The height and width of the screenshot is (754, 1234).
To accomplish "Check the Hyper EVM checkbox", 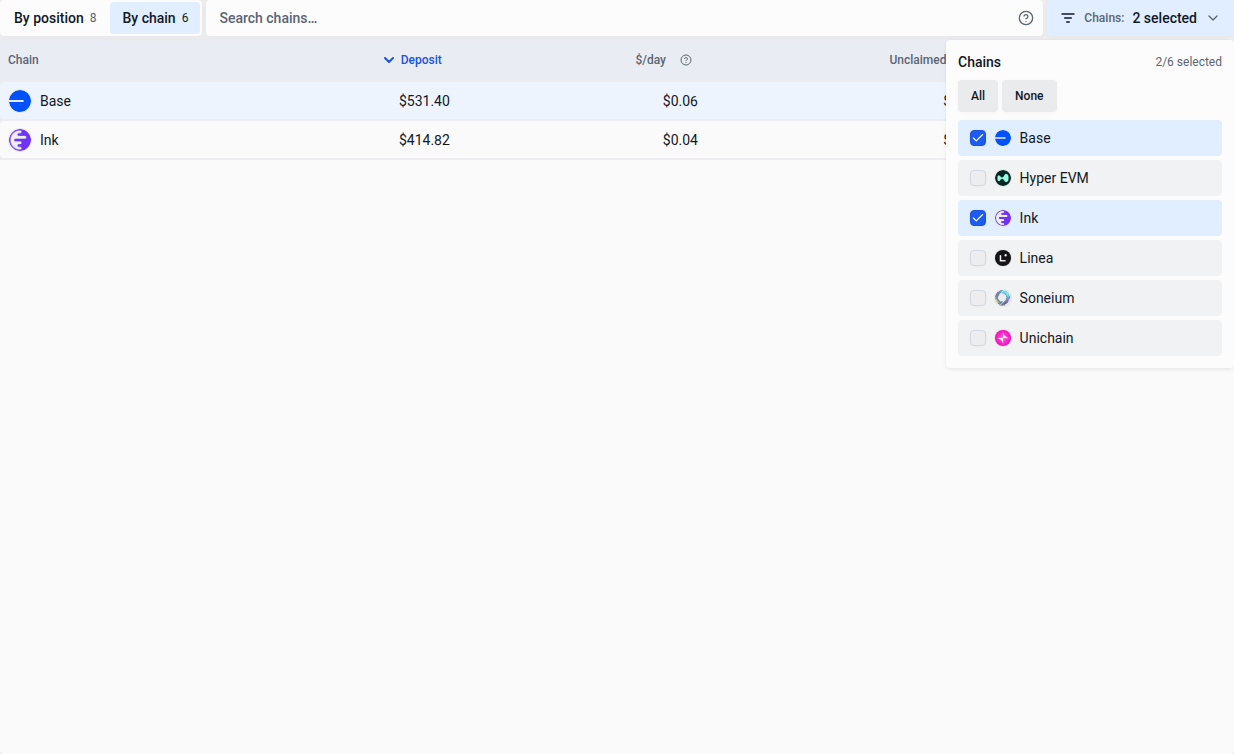I will (x=978, y=178).
